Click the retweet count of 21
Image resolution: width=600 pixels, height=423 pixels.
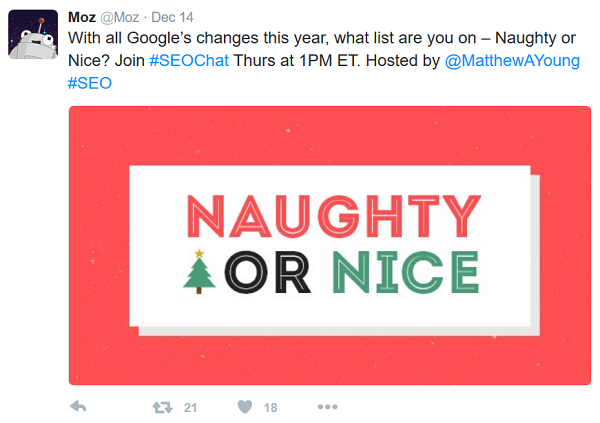point(190,407)
